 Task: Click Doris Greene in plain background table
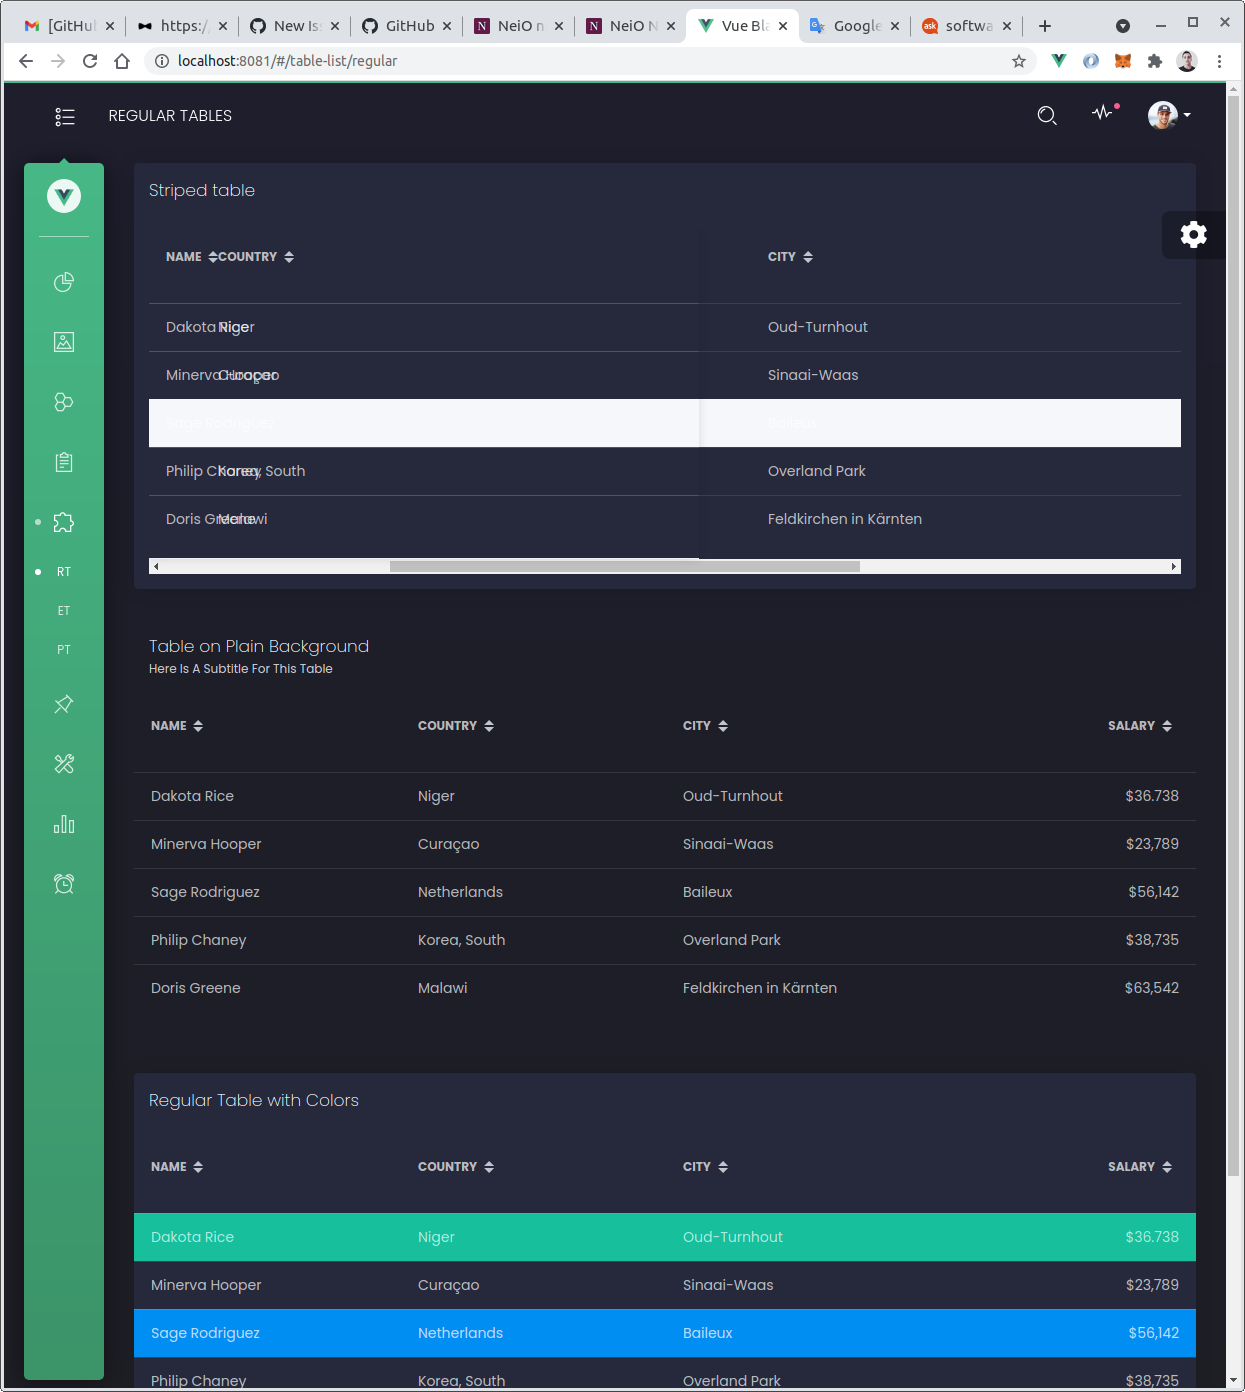coord(196,988)
